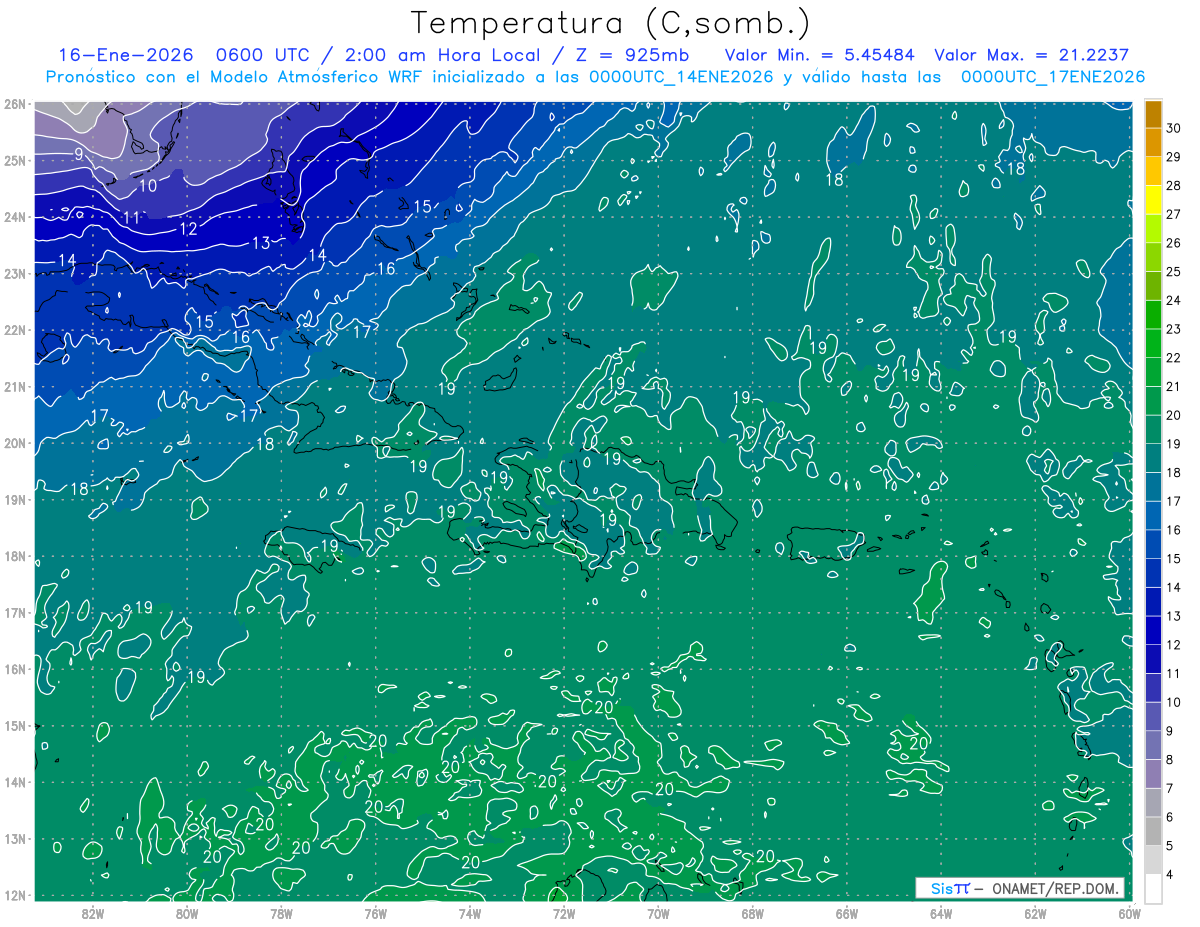
Task: Click the '24N' latitude axis label
Action: pos(14,217)
